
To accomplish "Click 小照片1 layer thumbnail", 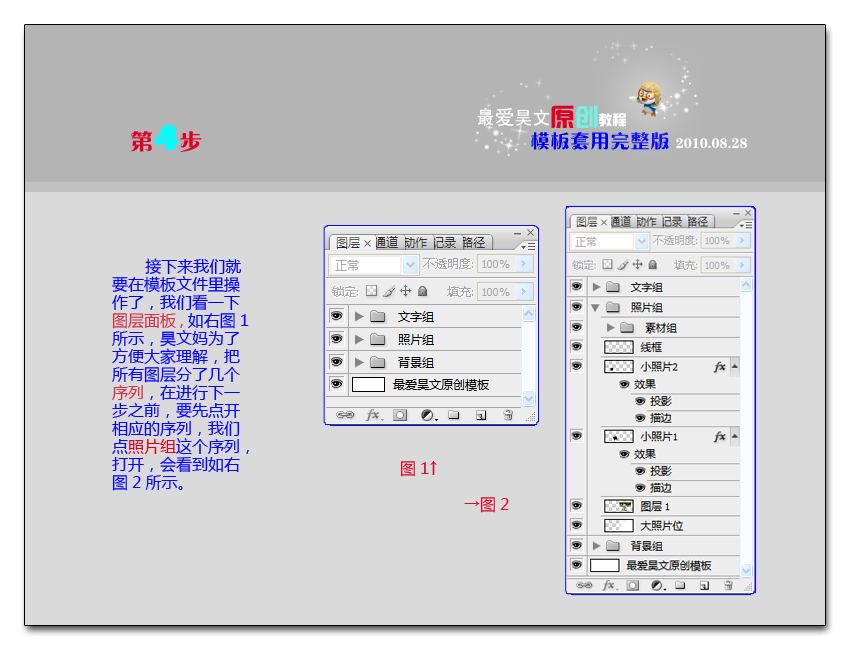I will pyautogui.click(x=619, y=436).
